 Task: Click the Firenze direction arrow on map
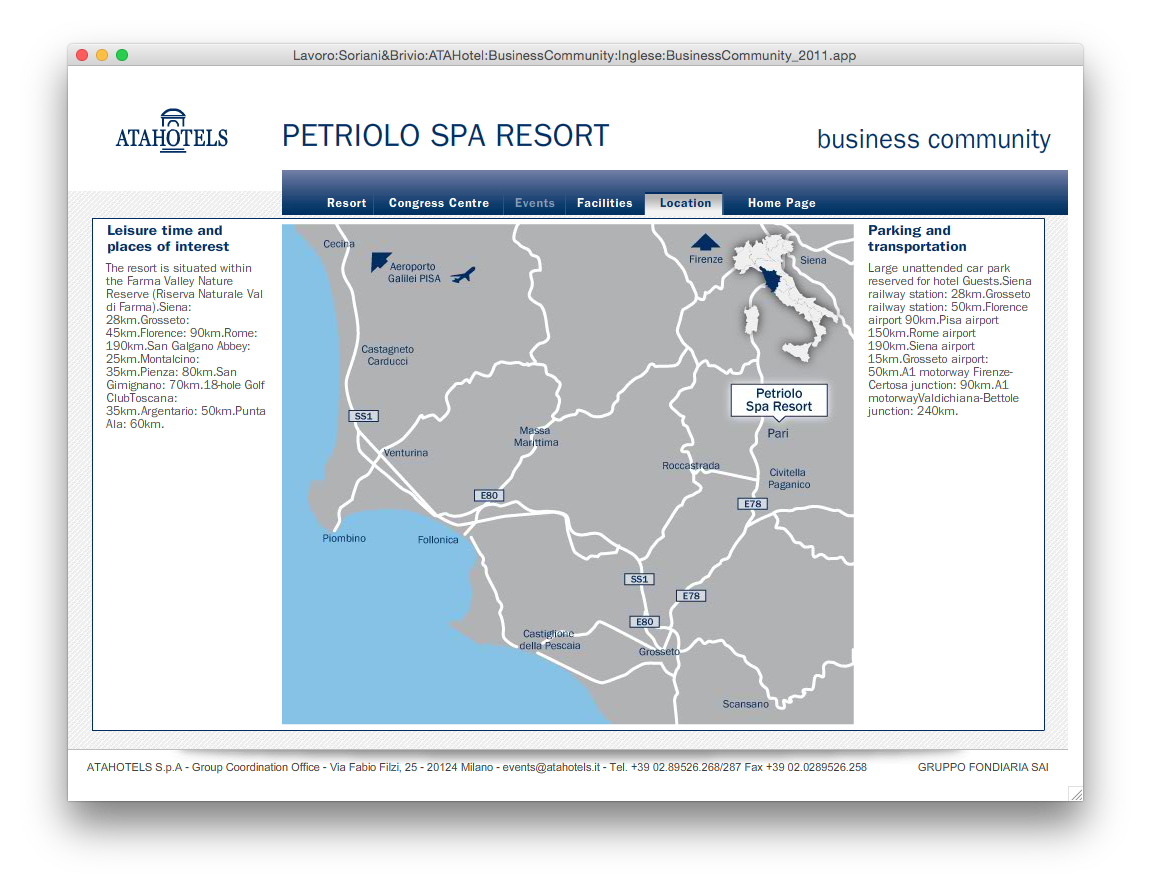click(x=705, y=242)
